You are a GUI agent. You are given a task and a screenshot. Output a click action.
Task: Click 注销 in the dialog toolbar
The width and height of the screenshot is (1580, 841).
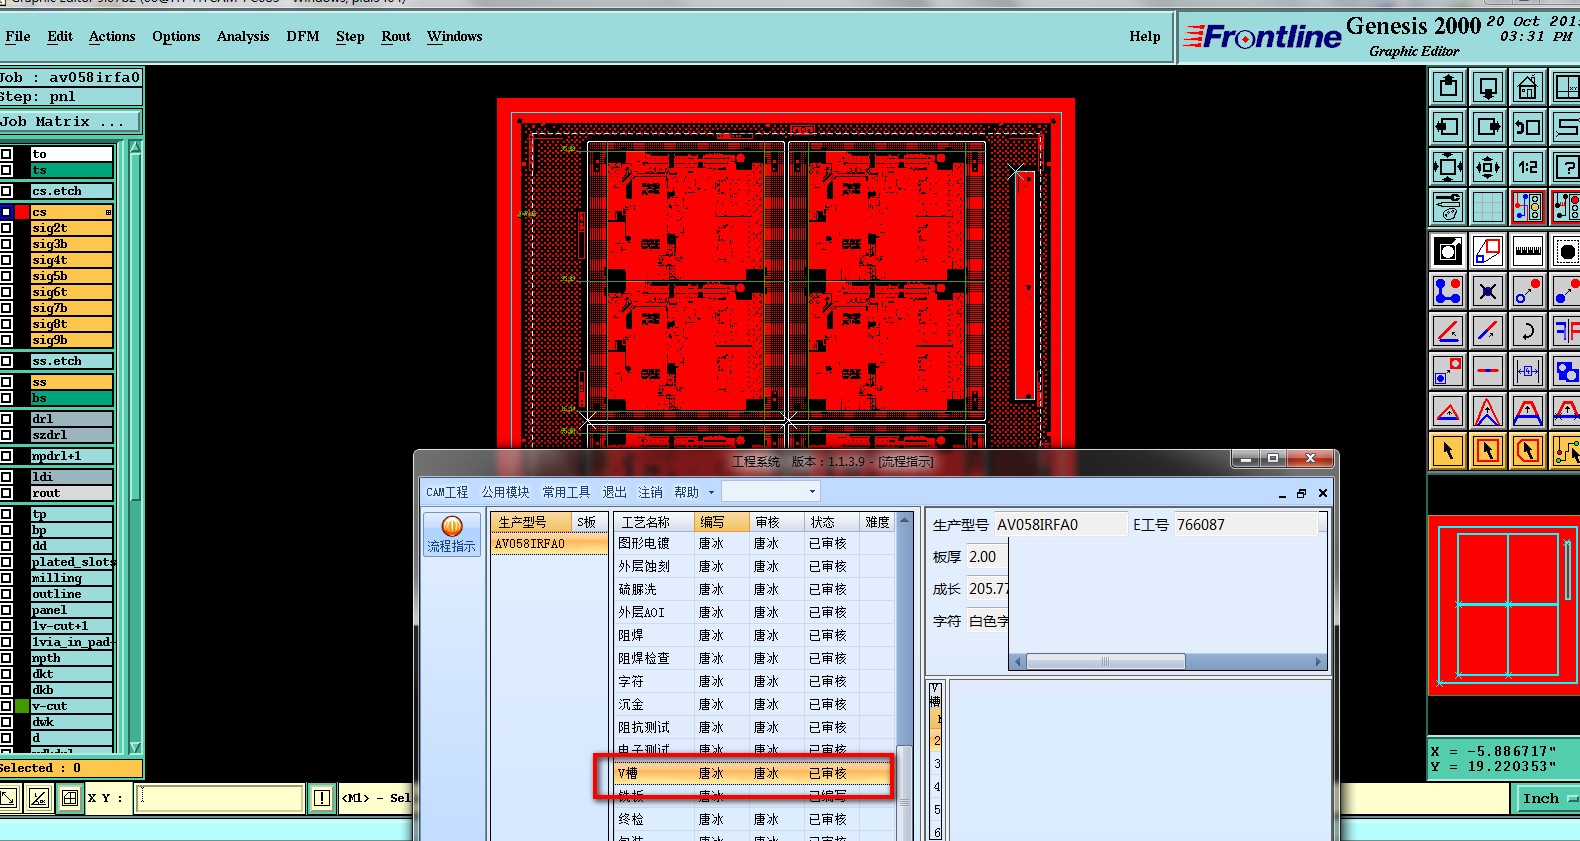pyautogui.click(x=650, y=493)
